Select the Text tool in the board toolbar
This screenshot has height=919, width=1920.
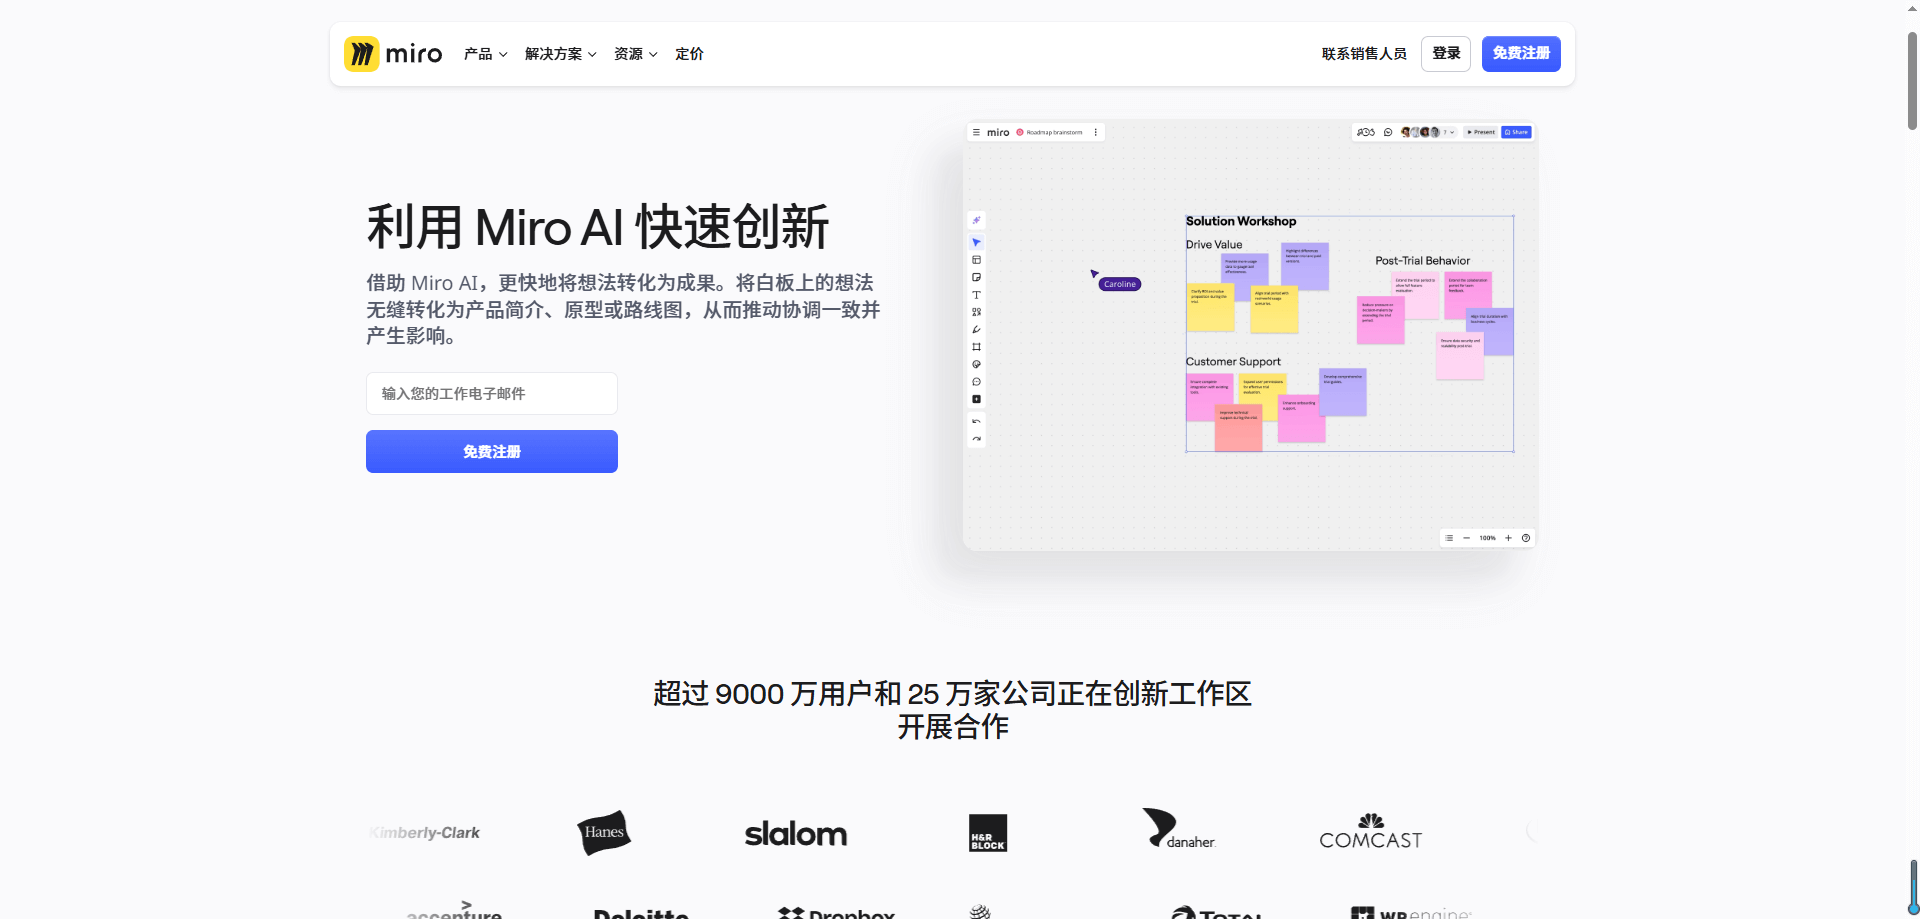[x=976, y=295]
